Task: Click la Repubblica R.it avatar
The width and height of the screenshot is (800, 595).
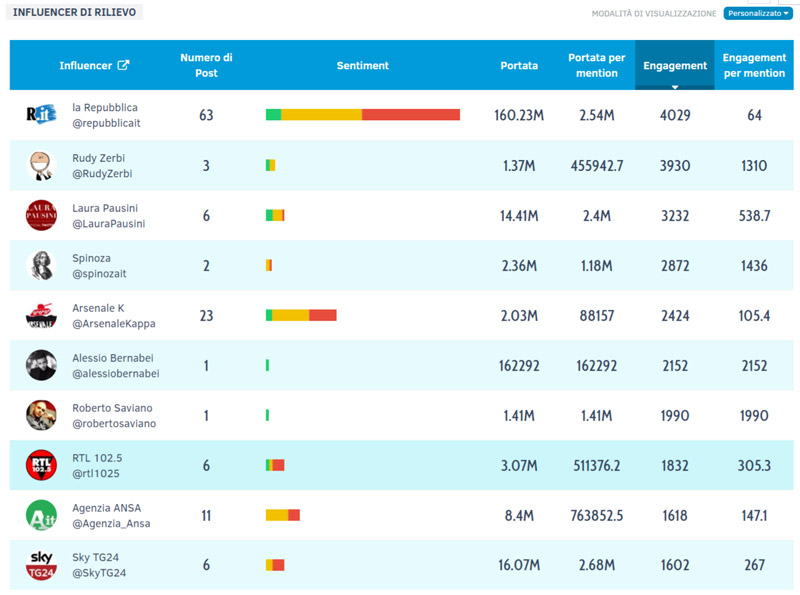Action: (x=41, y=115)
